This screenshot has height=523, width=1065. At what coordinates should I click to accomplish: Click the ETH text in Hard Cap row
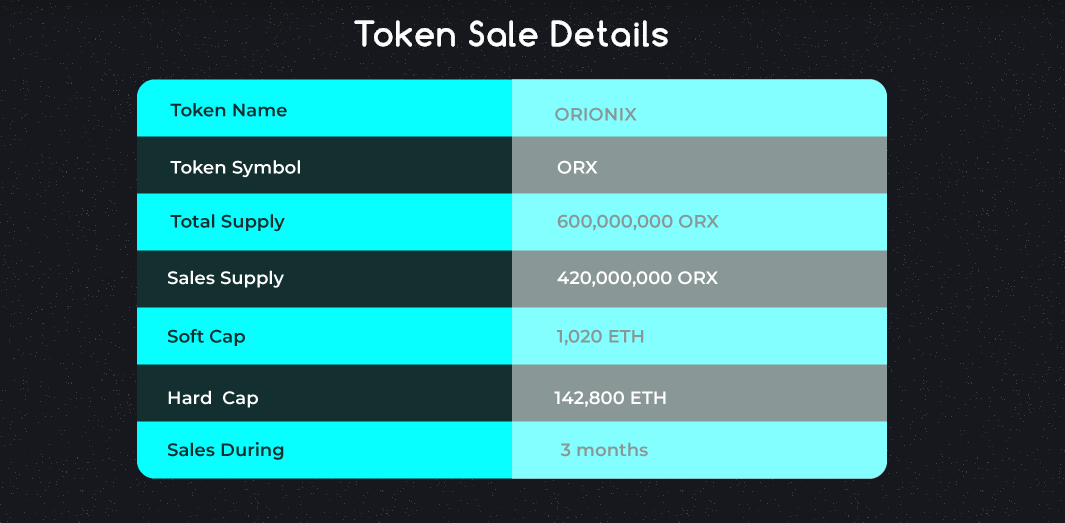[648, 398]
